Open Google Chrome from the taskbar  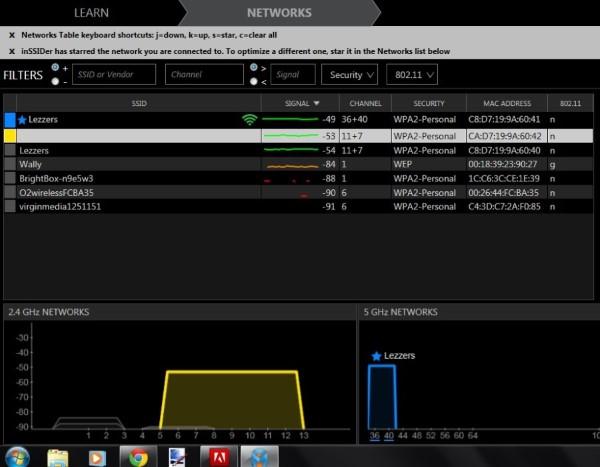tap(137, 456)
